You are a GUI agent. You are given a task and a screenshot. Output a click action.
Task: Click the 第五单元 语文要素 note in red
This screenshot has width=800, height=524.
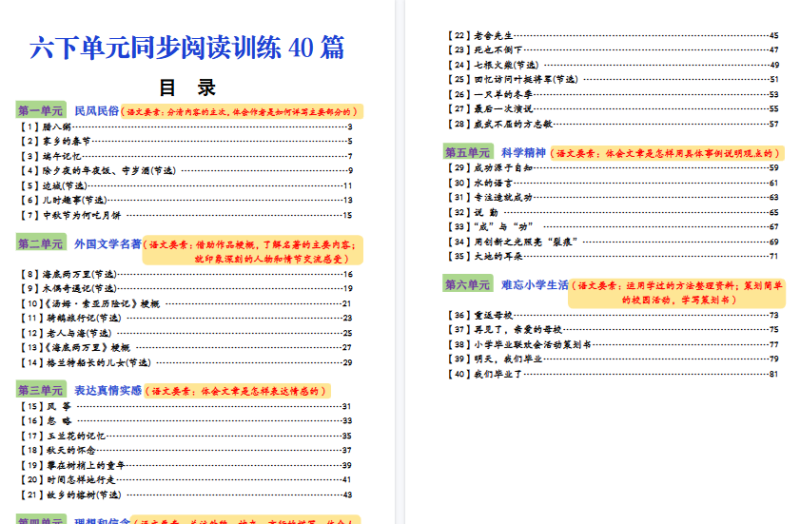point(667,153)
